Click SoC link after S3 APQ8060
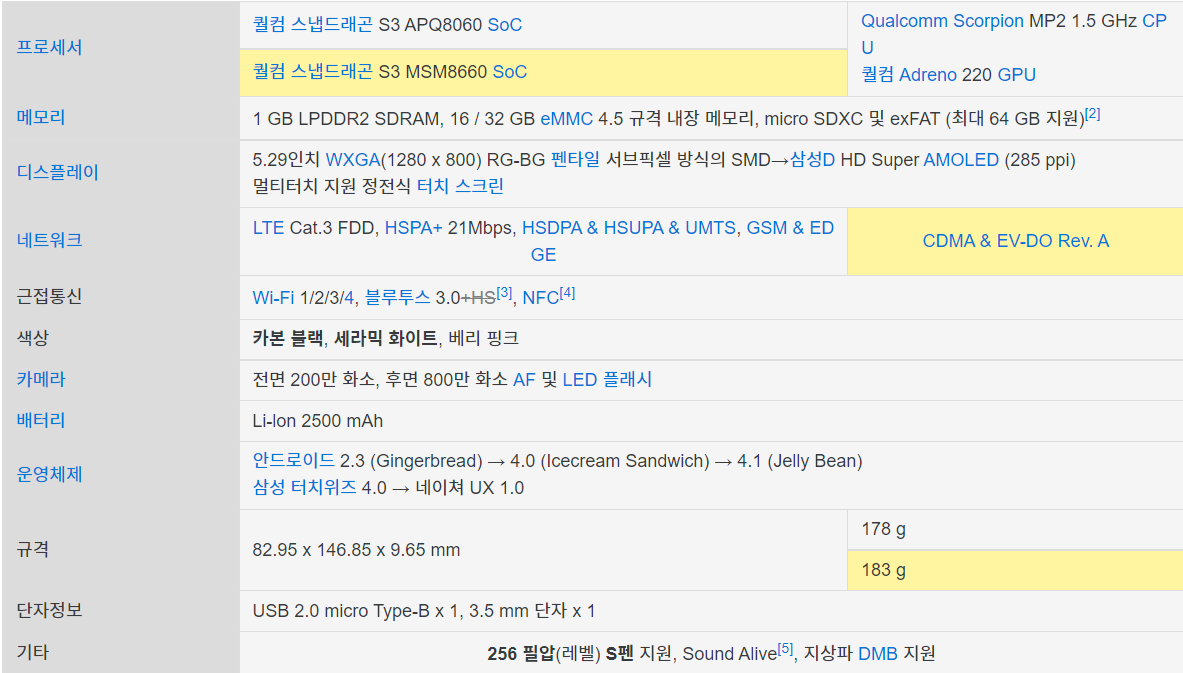Viewport: 1183px width, 673px height. pyautogui.click(x=505, y=25)
